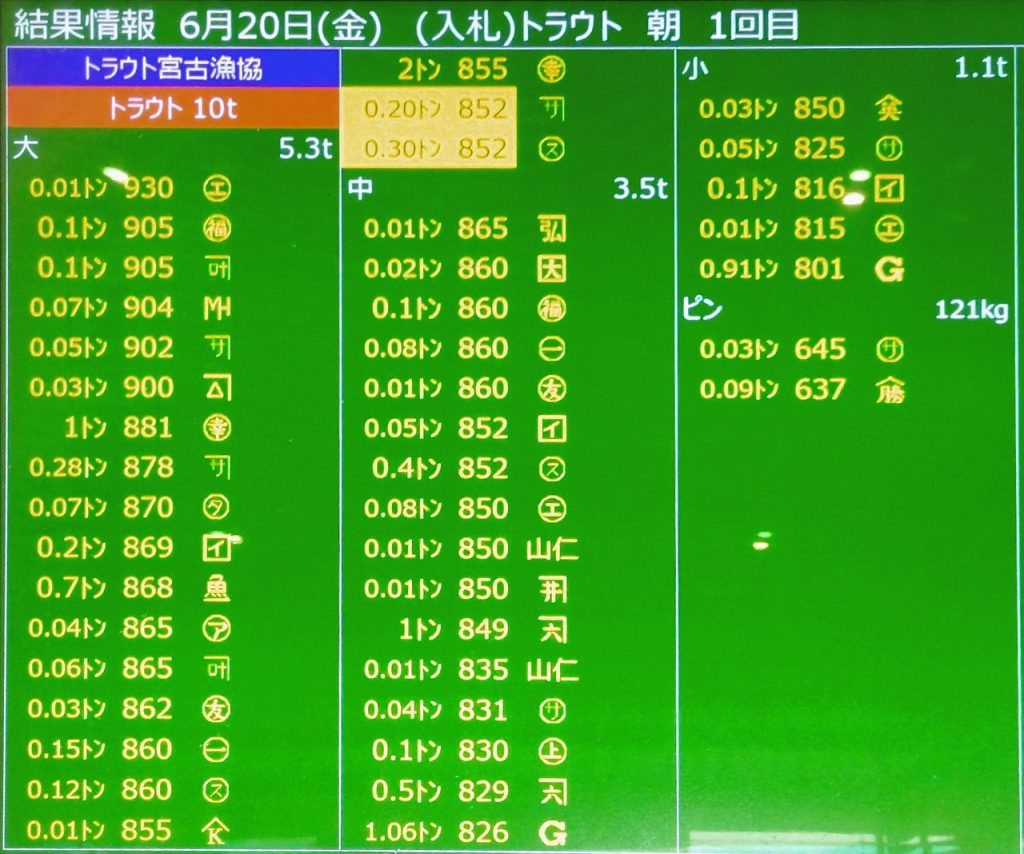Click the circled 上 mark on the 830 row

(552, 751)
